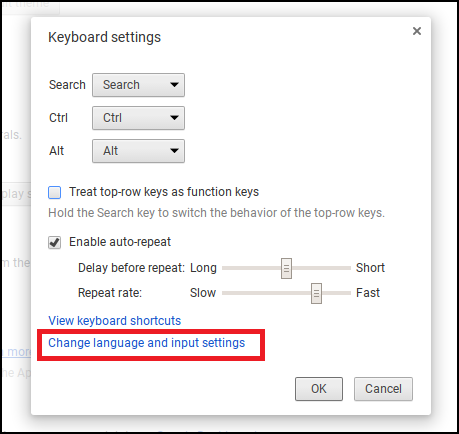Click the 'Enable auto-repeat' label text
The width and height of the screenshot is (459, 434).
[x=120, y=242]
